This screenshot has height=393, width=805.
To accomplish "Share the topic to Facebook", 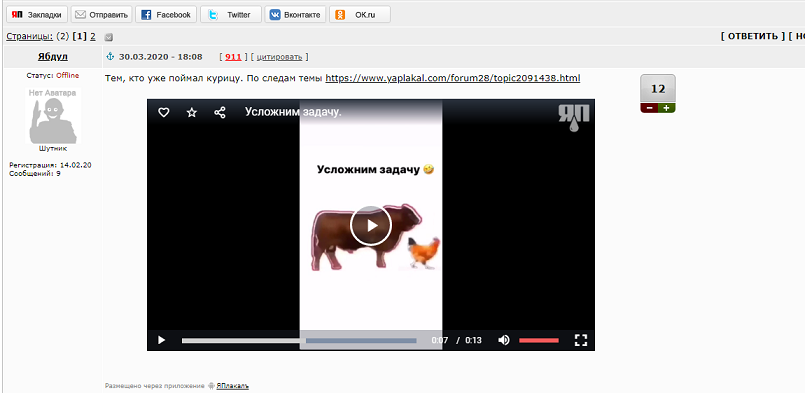I will point(166,15).
